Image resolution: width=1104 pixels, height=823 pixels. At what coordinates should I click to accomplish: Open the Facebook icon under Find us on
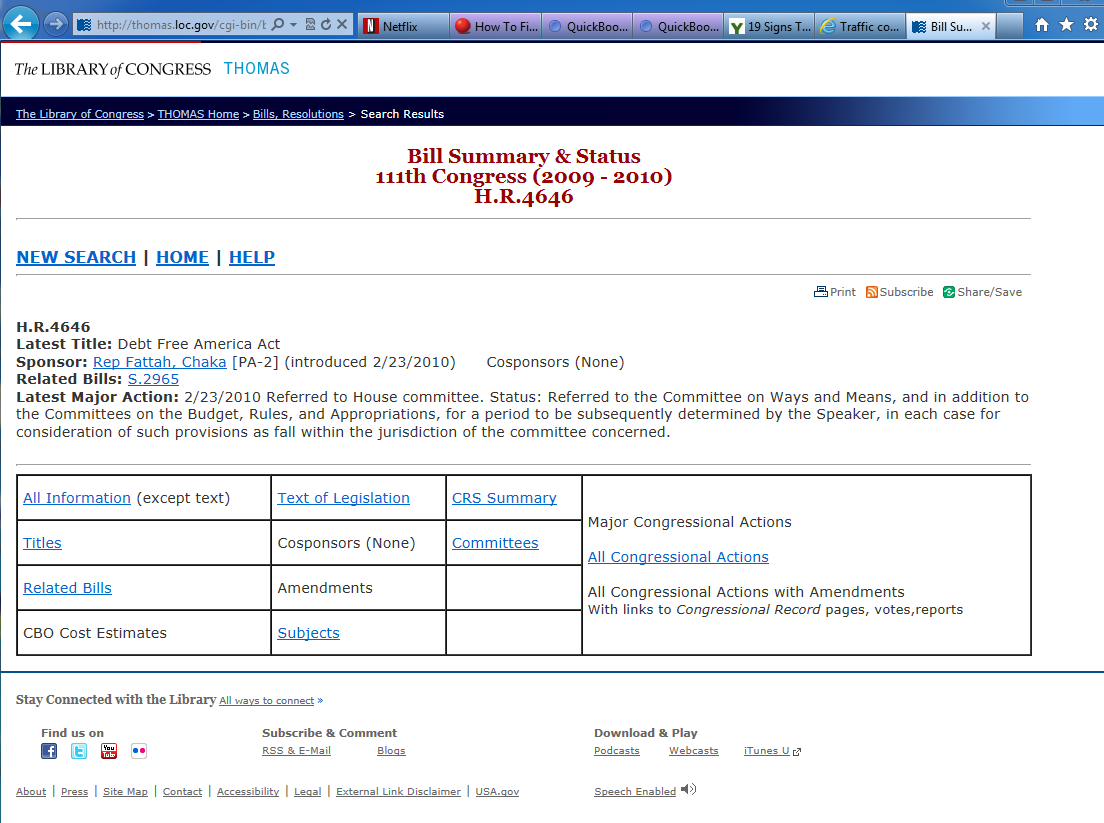[49, 751]
